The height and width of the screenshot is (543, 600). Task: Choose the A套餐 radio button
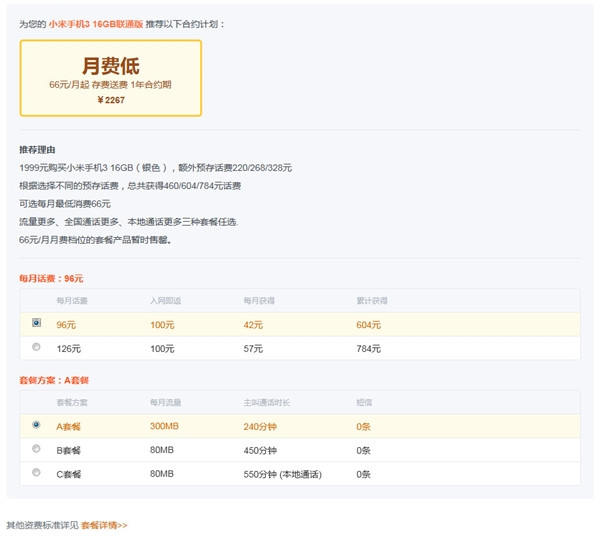click(x=37, y=424)
